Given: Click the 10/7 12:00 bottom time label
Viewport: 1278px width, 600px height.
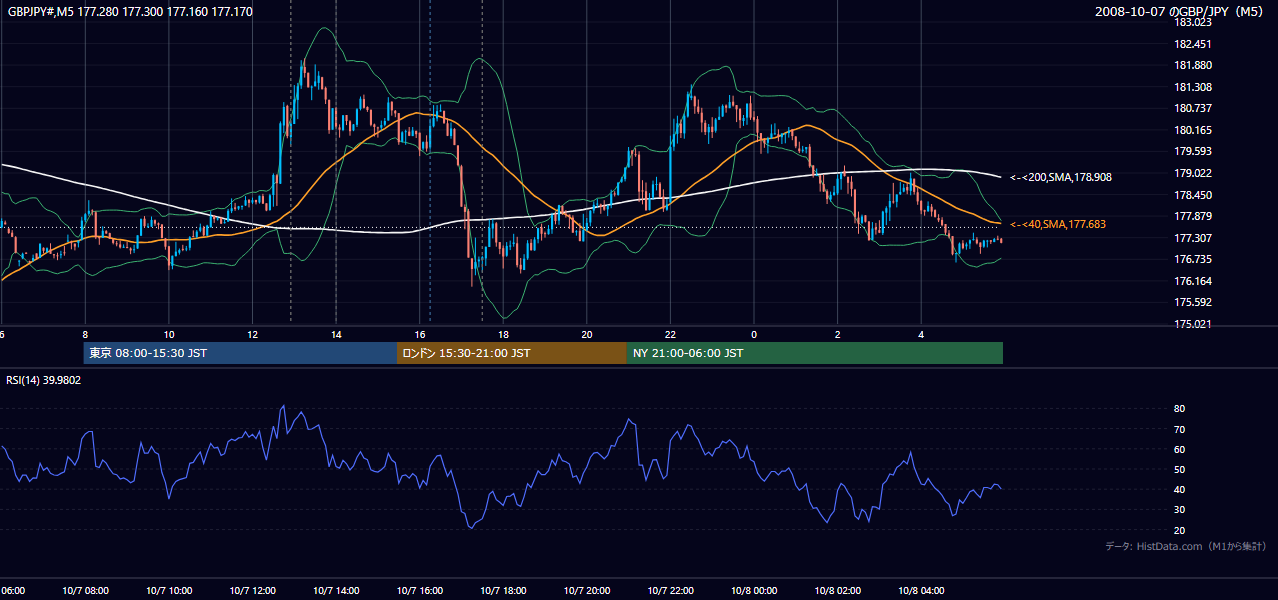Looking at the screenshot, I should [x=253, y=591].
